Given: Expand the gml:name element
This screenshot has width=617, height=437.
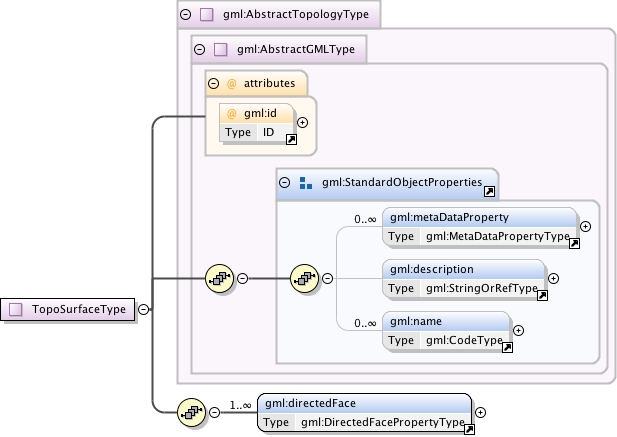Looking at the screenshot, I should coord(519,330).
